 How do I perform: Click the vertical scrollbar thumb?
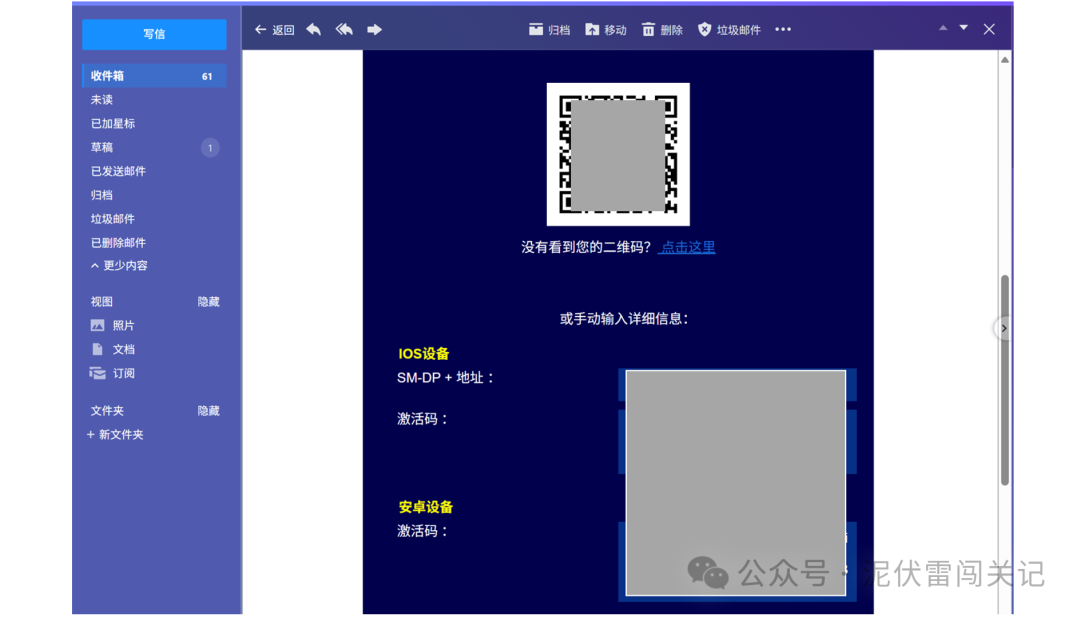[x=1005, y=380]
